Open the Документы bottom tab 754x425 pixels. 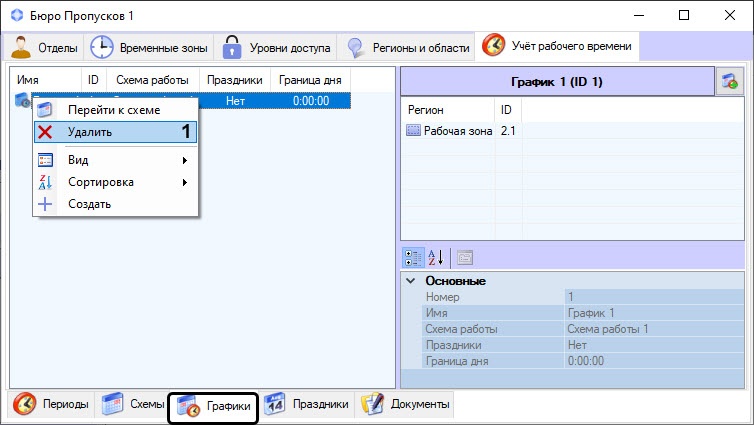pyautogui.click(x=406, y=405)
